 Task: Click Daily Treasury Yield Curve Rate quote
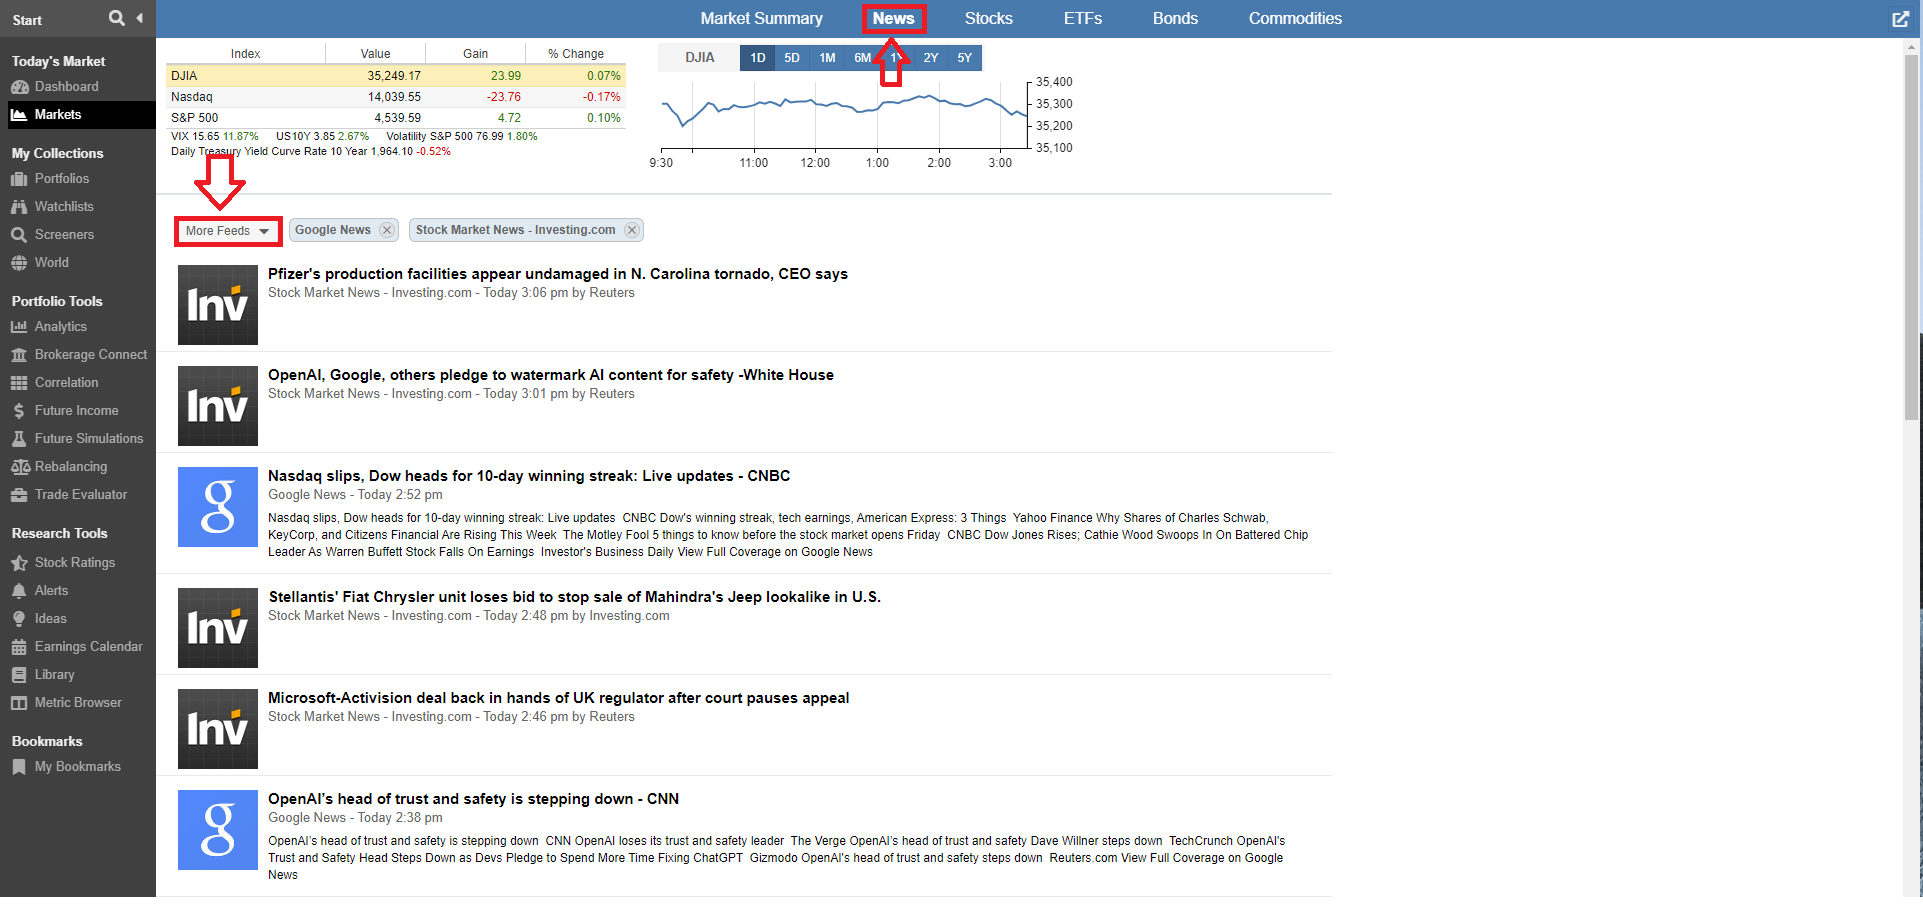coord(311,152)
